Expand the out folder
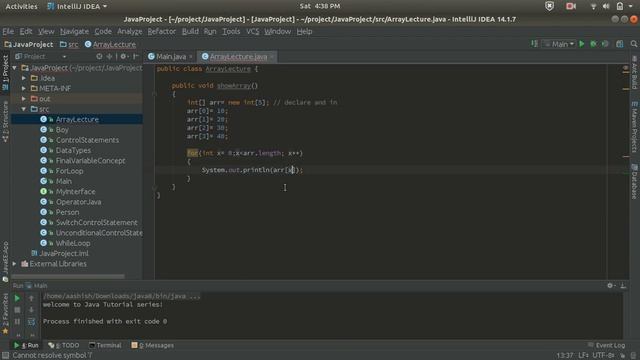 (x=24, y=99)
